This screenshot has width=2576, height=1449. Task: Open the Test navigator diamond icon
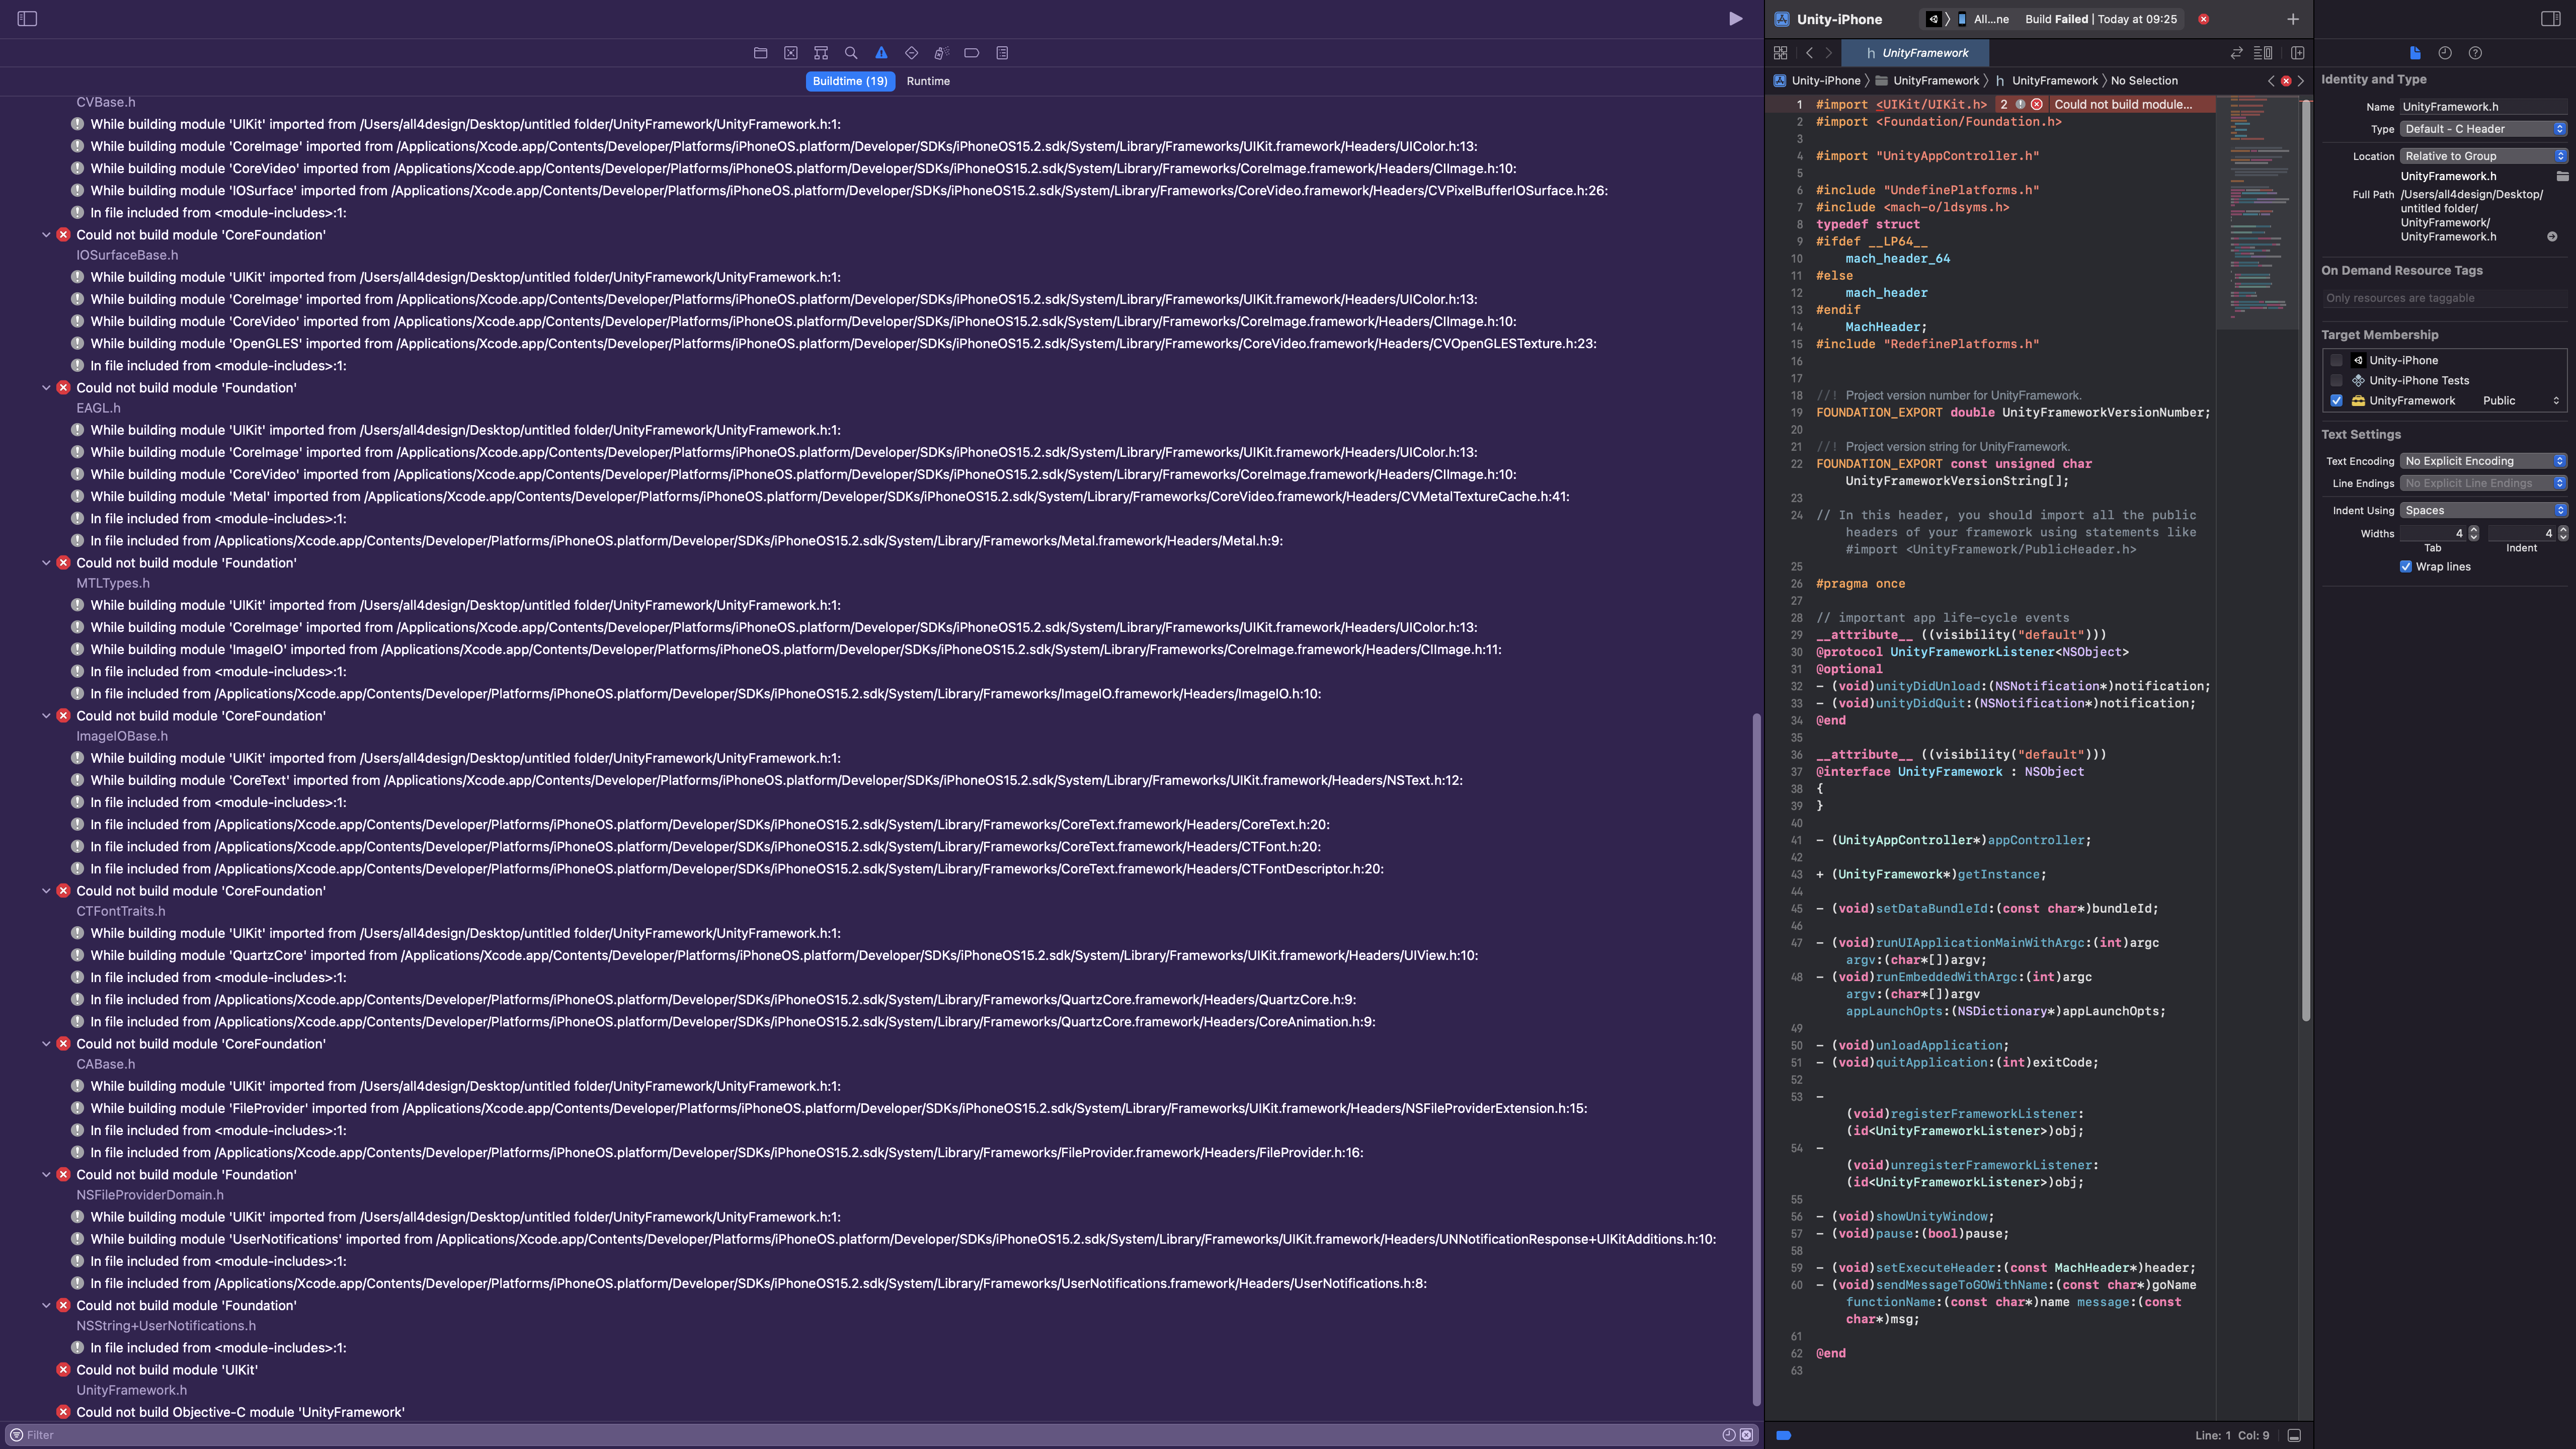[x=911, y=53]
